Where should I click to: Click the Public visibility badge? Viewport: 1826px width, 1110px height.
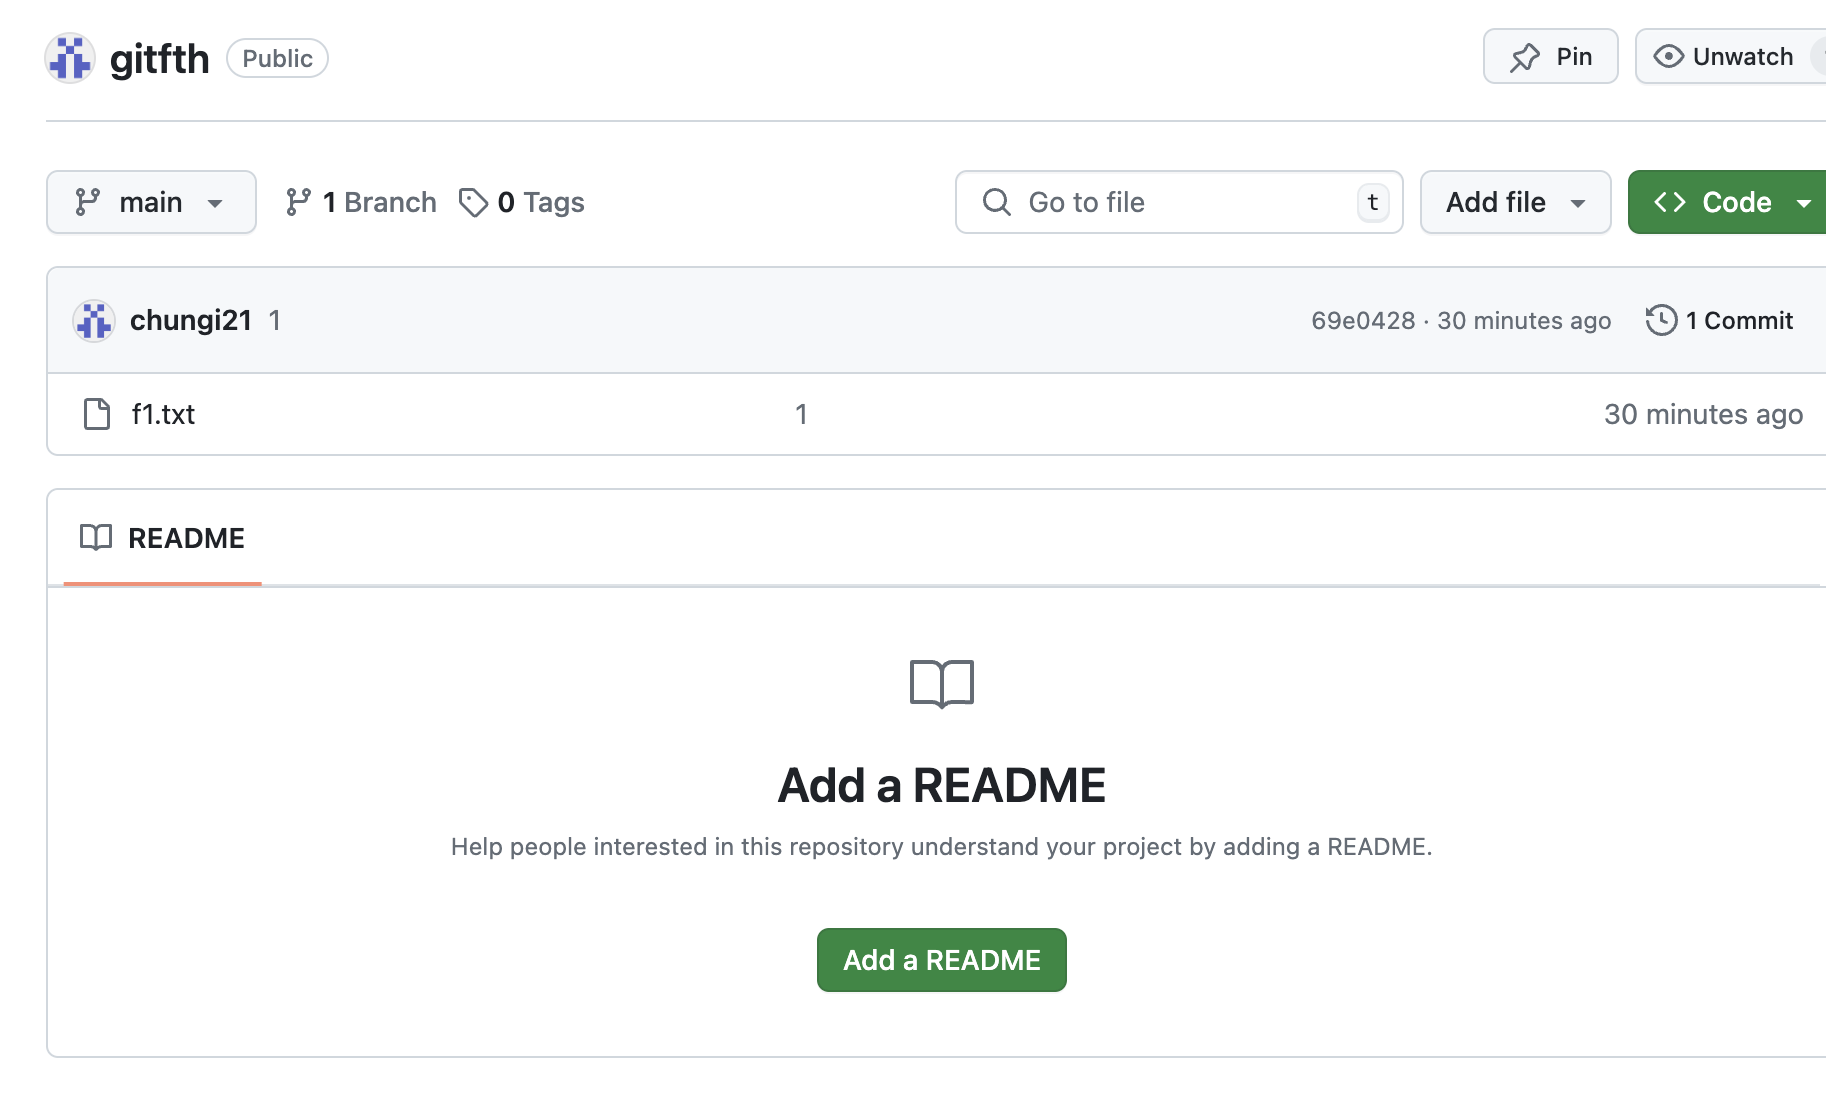click(x=277, y=58)
